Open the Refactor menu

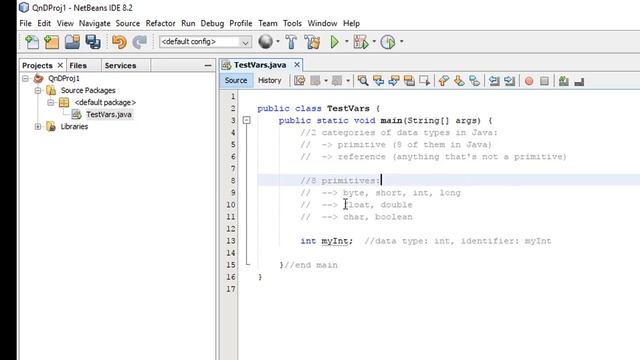point(160,23)
